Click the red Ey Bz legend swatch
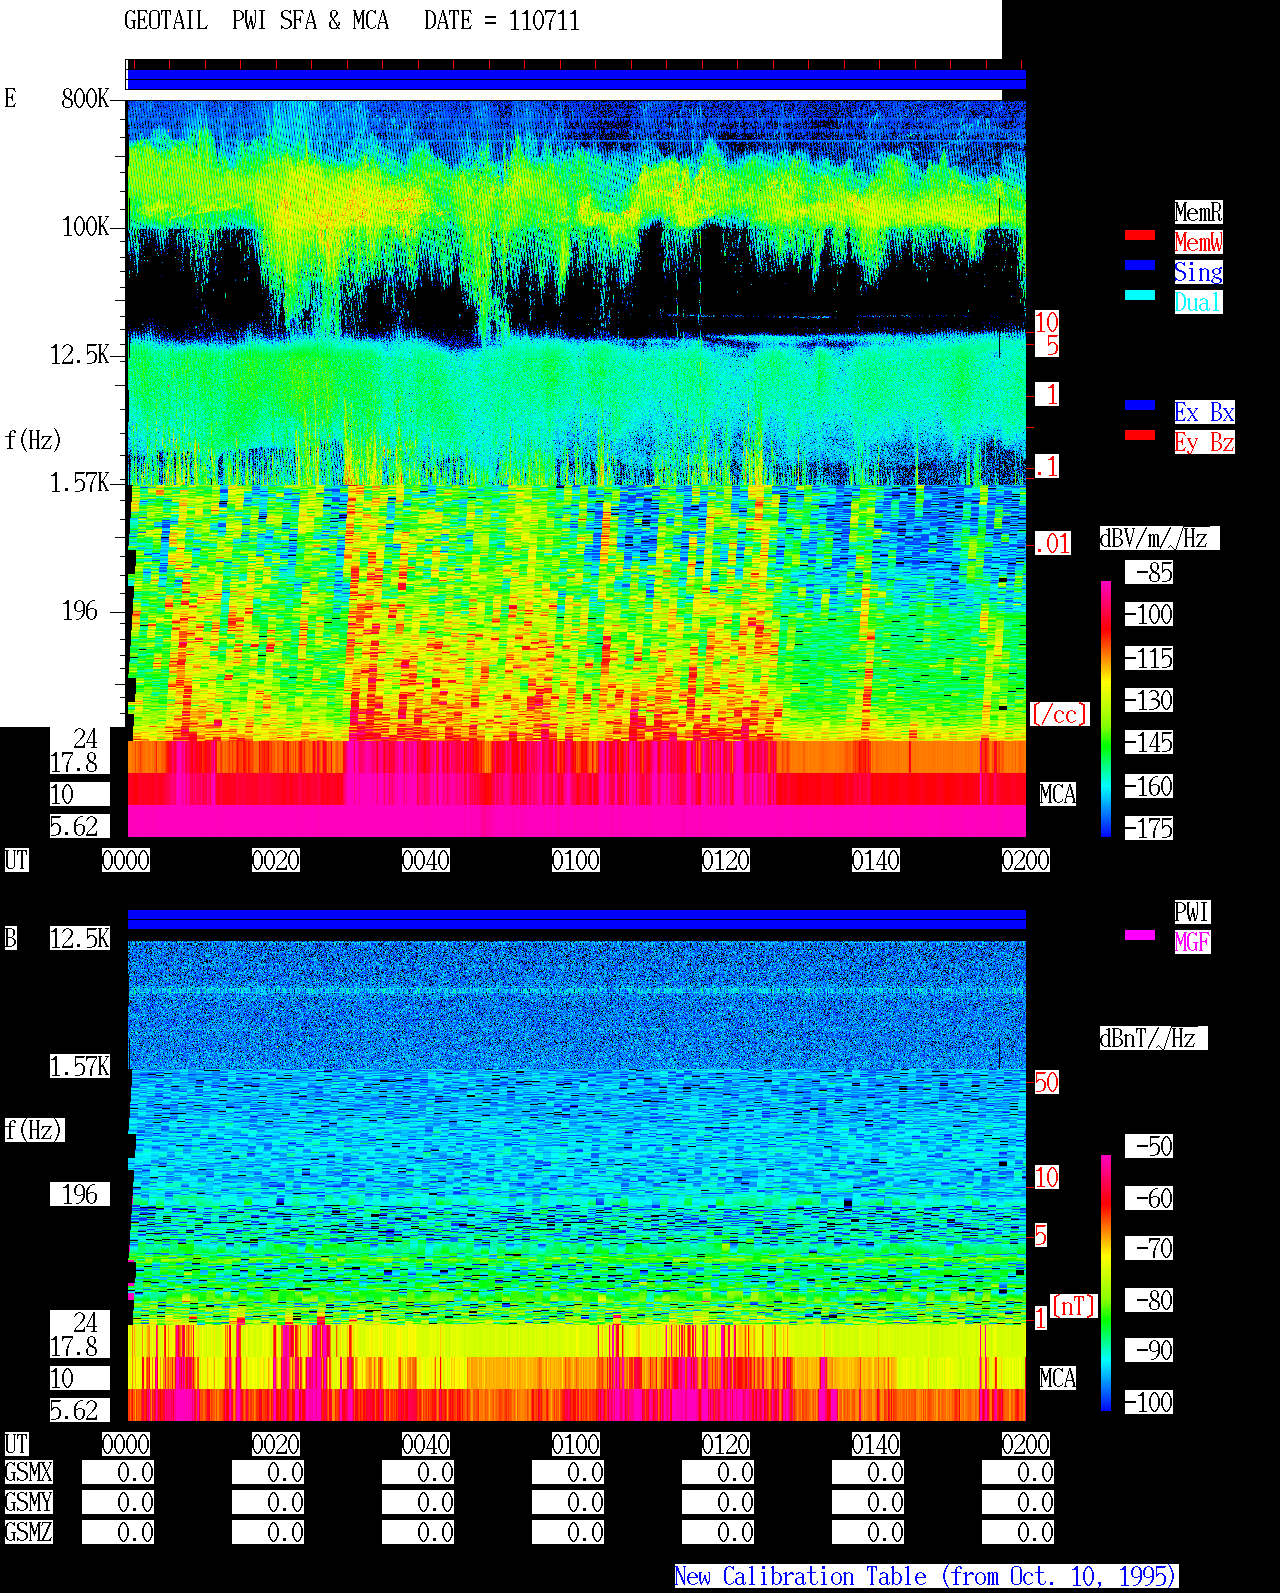The image size is (1280, 1593). click(1140, 435)
